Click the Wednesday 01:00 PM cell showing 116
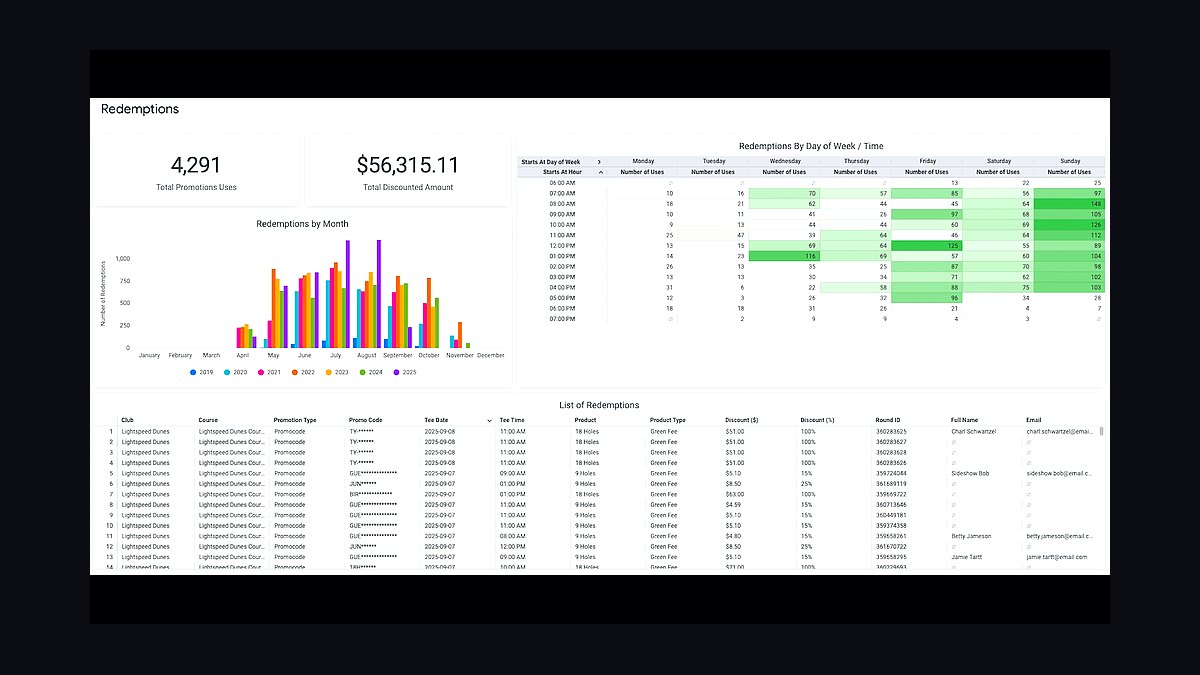Screen dimensions: 1200x675 click(785, 256)
